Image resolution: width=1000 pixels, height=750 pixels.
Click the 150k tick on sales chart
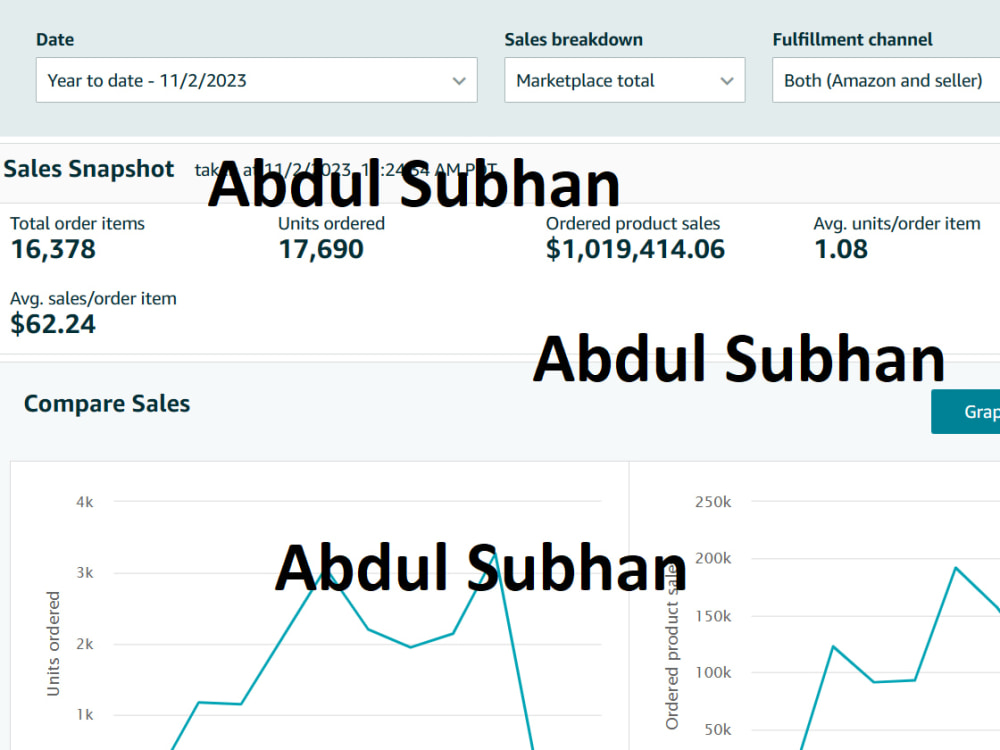[x=713, y=616]
